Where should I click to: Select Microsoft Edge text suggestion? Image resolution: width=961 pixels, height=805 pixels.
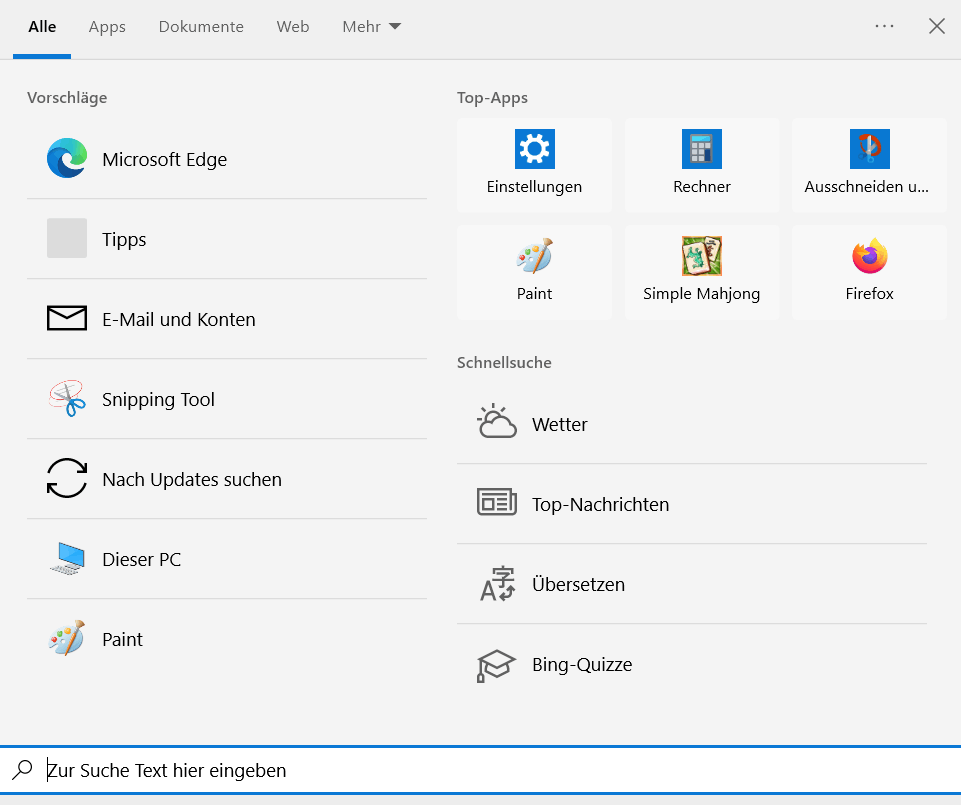pyautogui.click(x=164, y=159)
